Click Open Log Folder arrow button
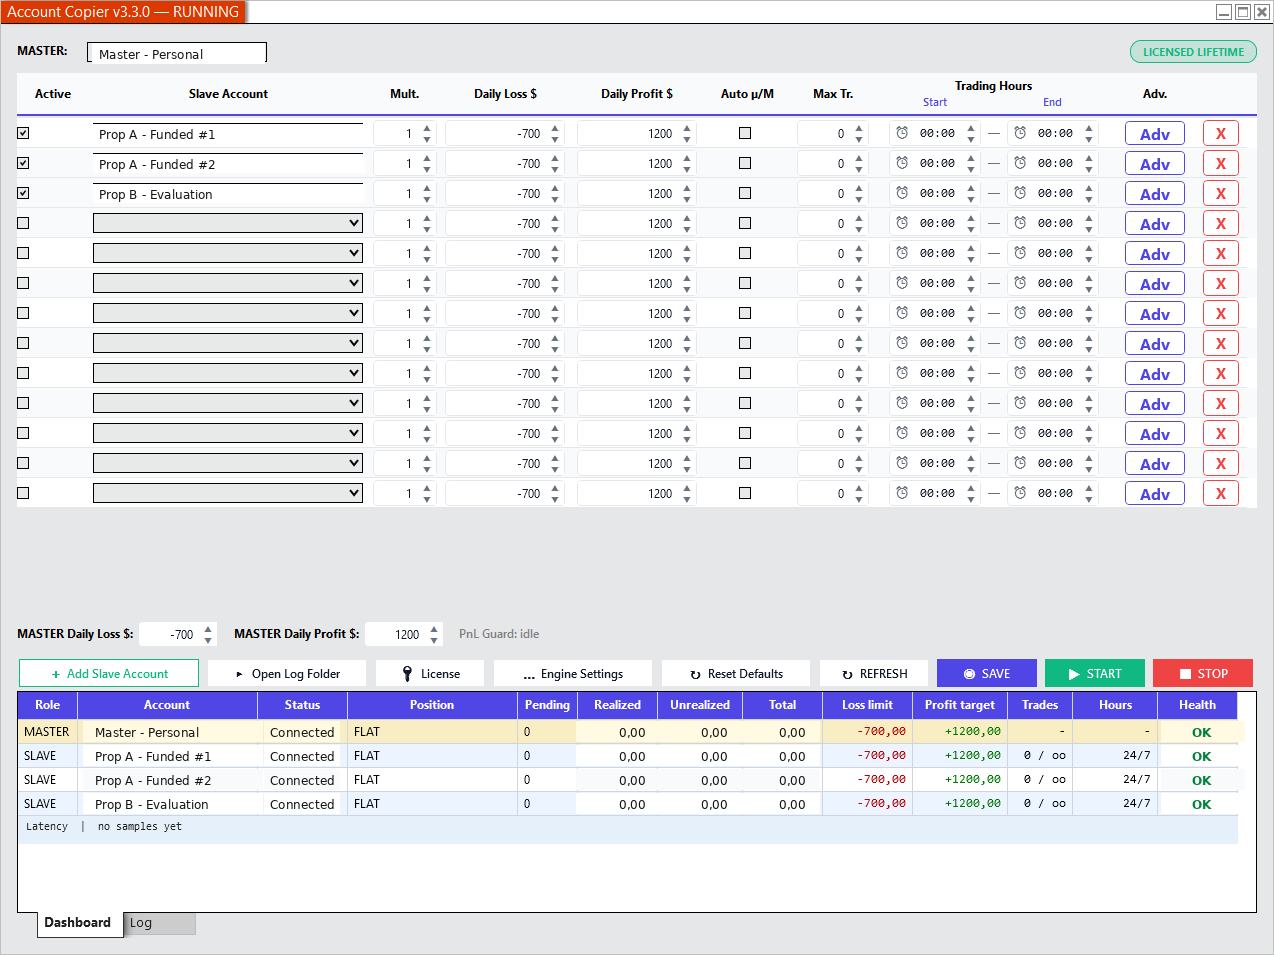 287,674
